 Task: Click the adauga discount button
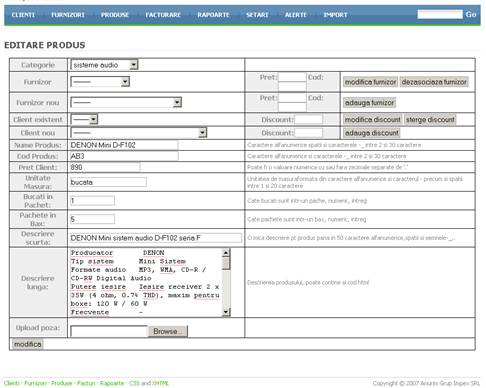coord(371,133)
